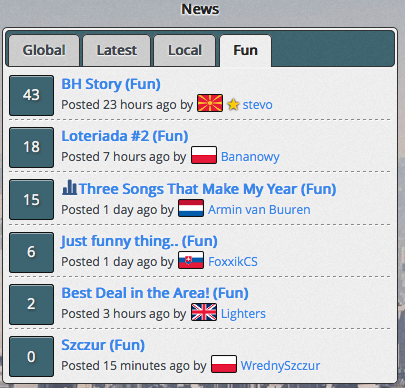405x388 pixels.
Task: Click the 15 votes box for Three Songs
Action: click(x=31, y=200)
